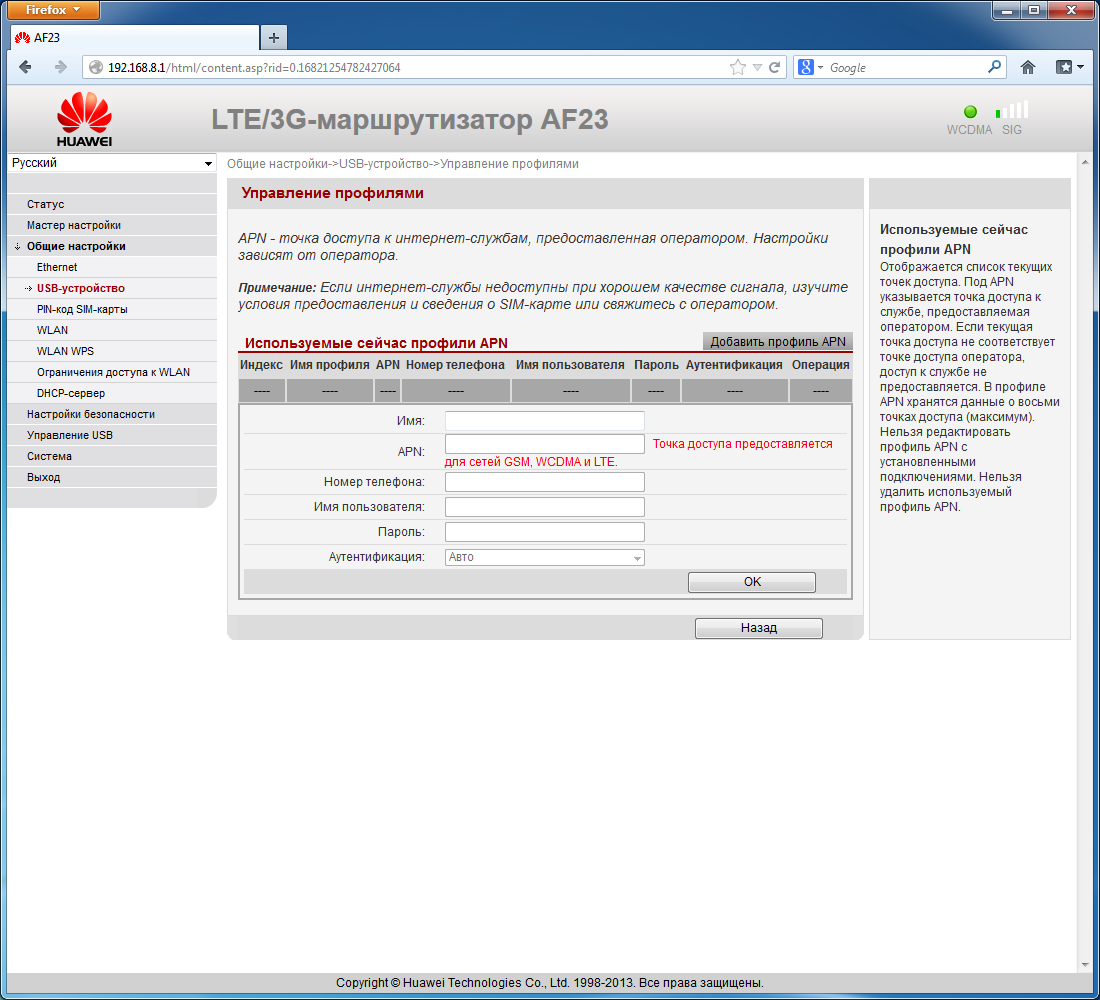Image resolution: width=1100 pixels, height=1000 pixels.
Task: Focus the APN input field
Action: pos(544,444)
